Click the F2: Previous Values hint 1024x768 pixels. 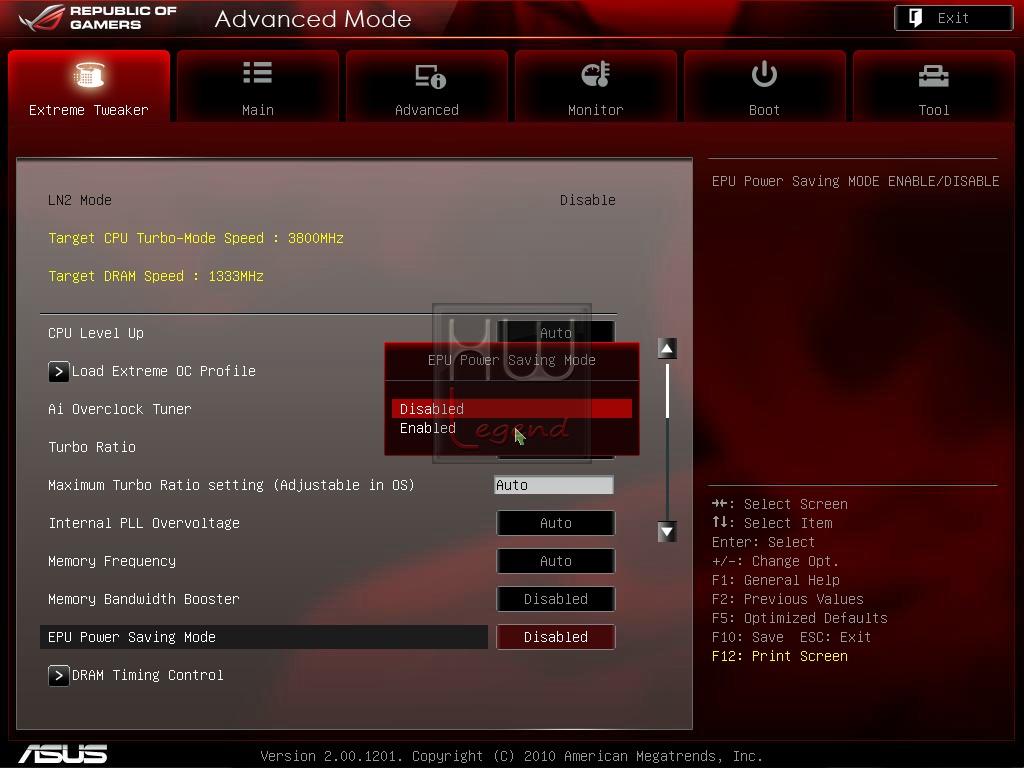pyautogui.click(x=788, y=599)
